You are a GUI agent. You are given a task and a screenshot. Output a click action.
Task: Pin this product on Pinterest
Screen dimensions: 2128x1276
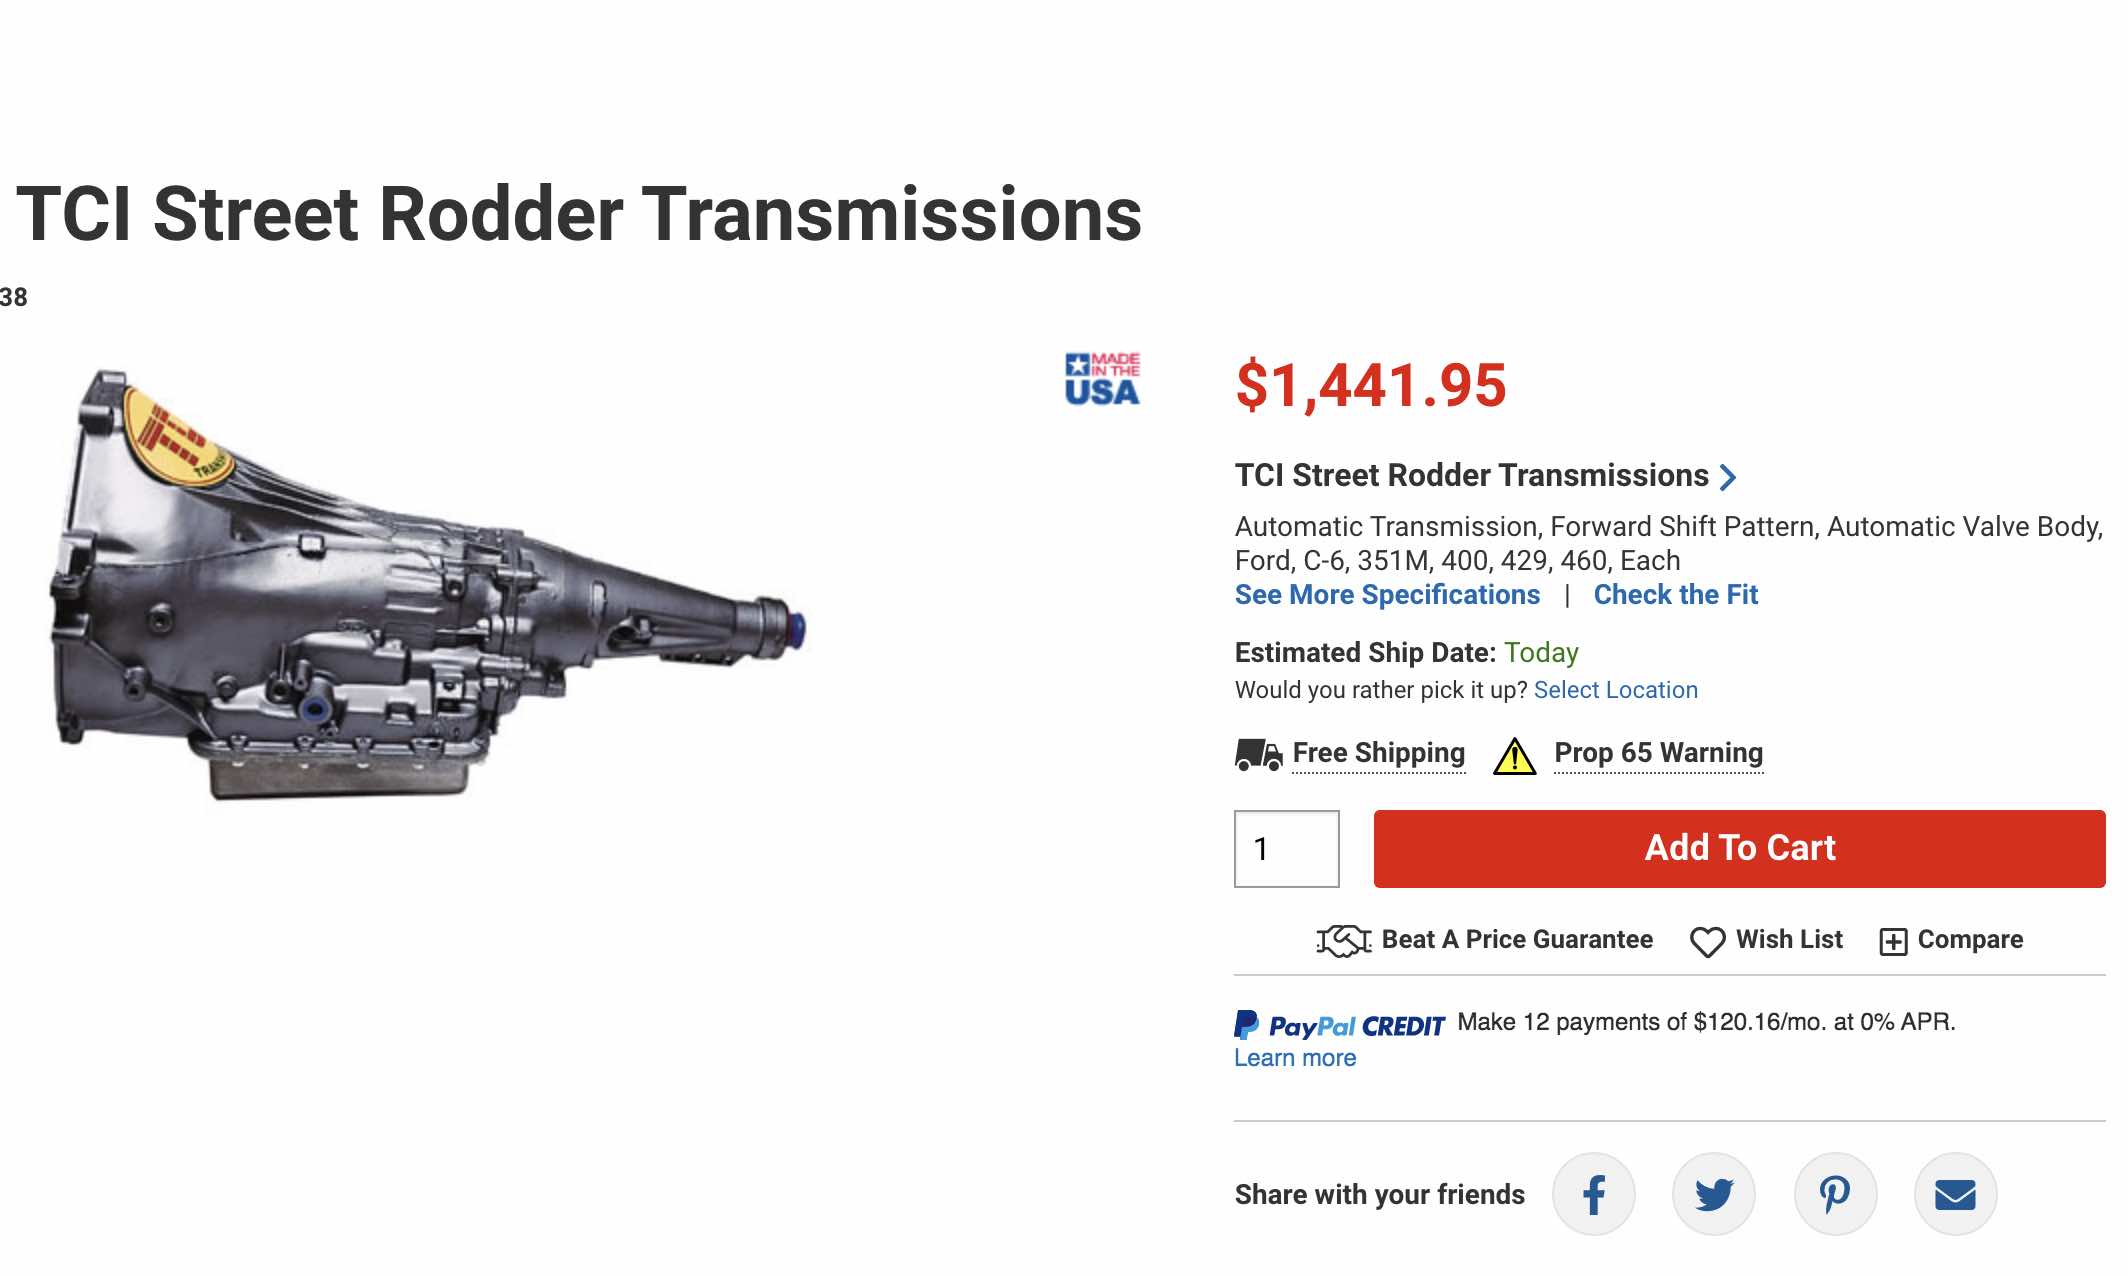click(x=1835, y=1194)
